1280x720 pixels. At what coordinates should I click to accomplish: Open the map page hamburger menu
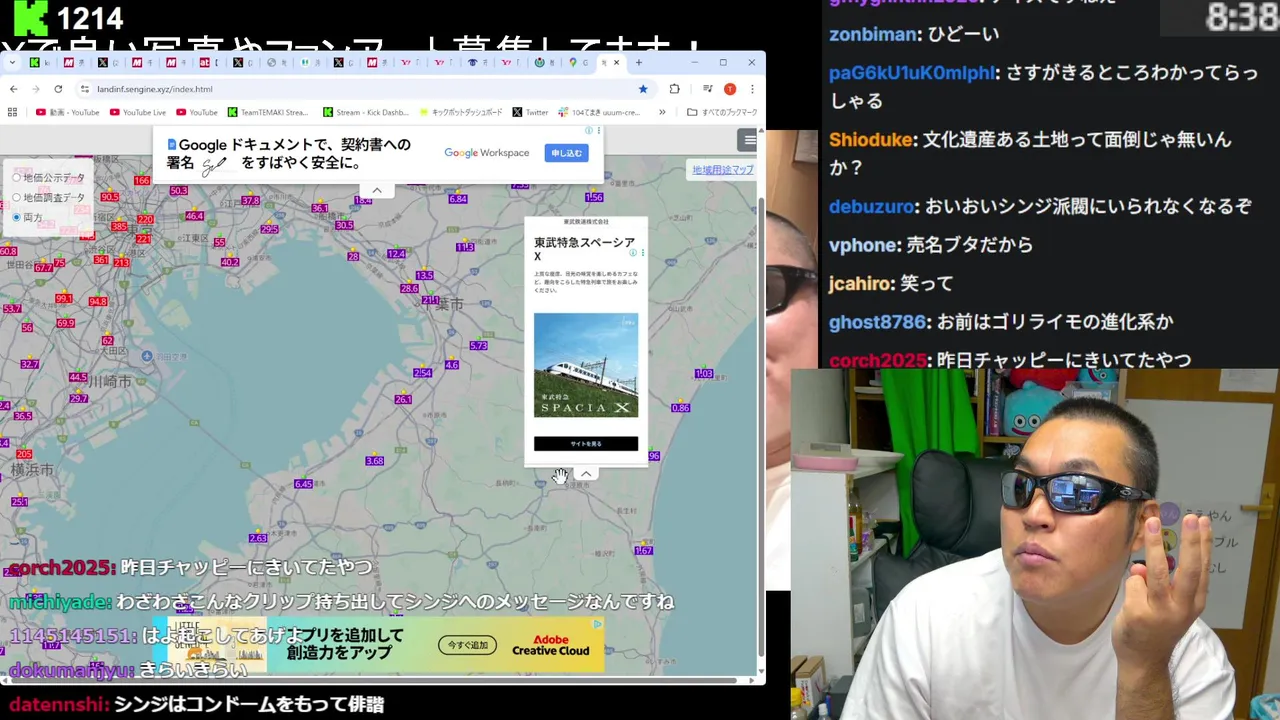[749, 140]
